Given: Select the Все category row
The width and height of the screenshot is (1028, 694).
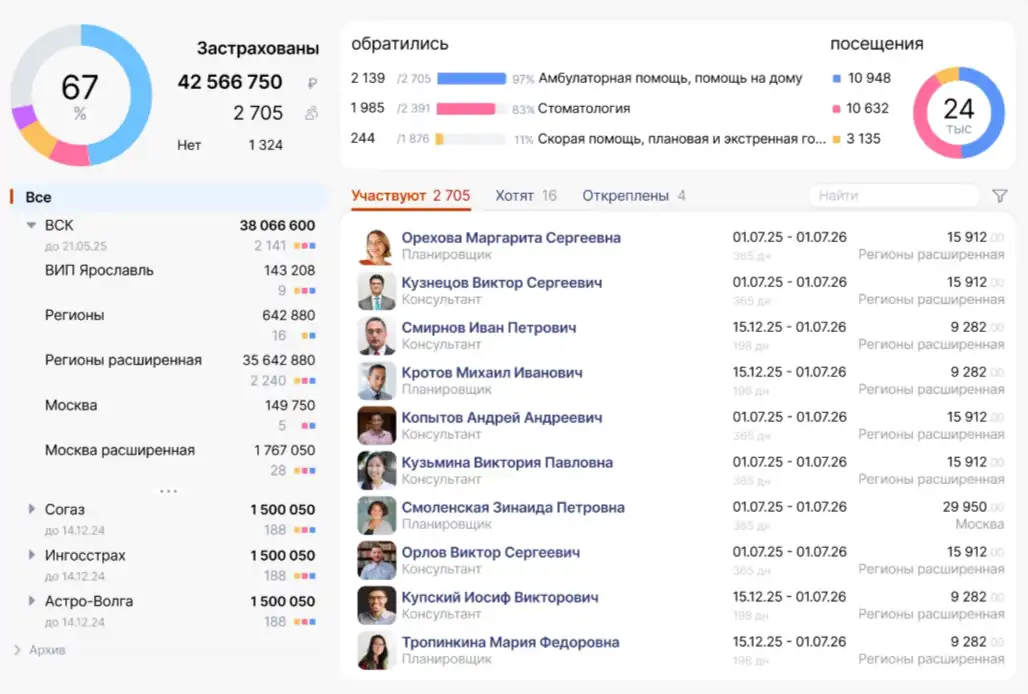Looking at the screenshot, I should pyautogui.click(x=168, y=197).
